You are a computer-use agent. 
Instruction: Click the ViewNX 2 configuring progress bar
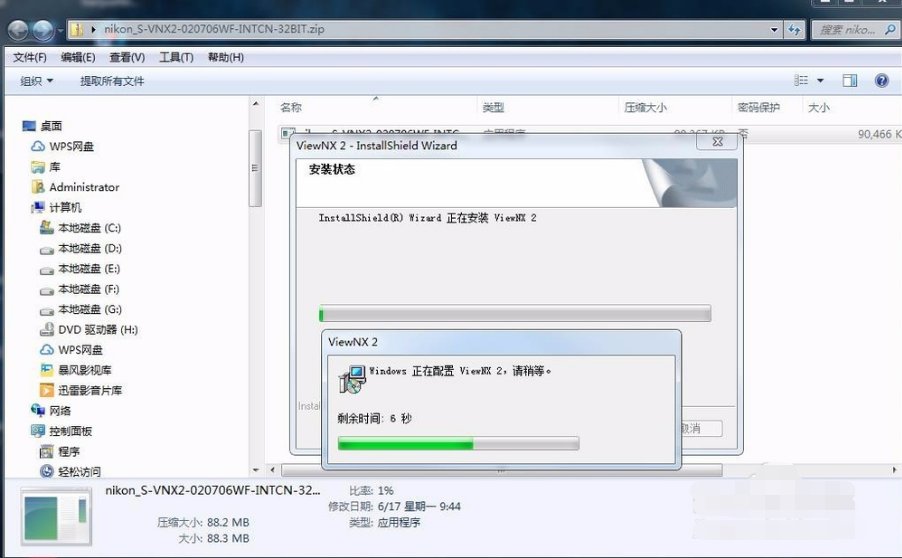coord(458,443)
